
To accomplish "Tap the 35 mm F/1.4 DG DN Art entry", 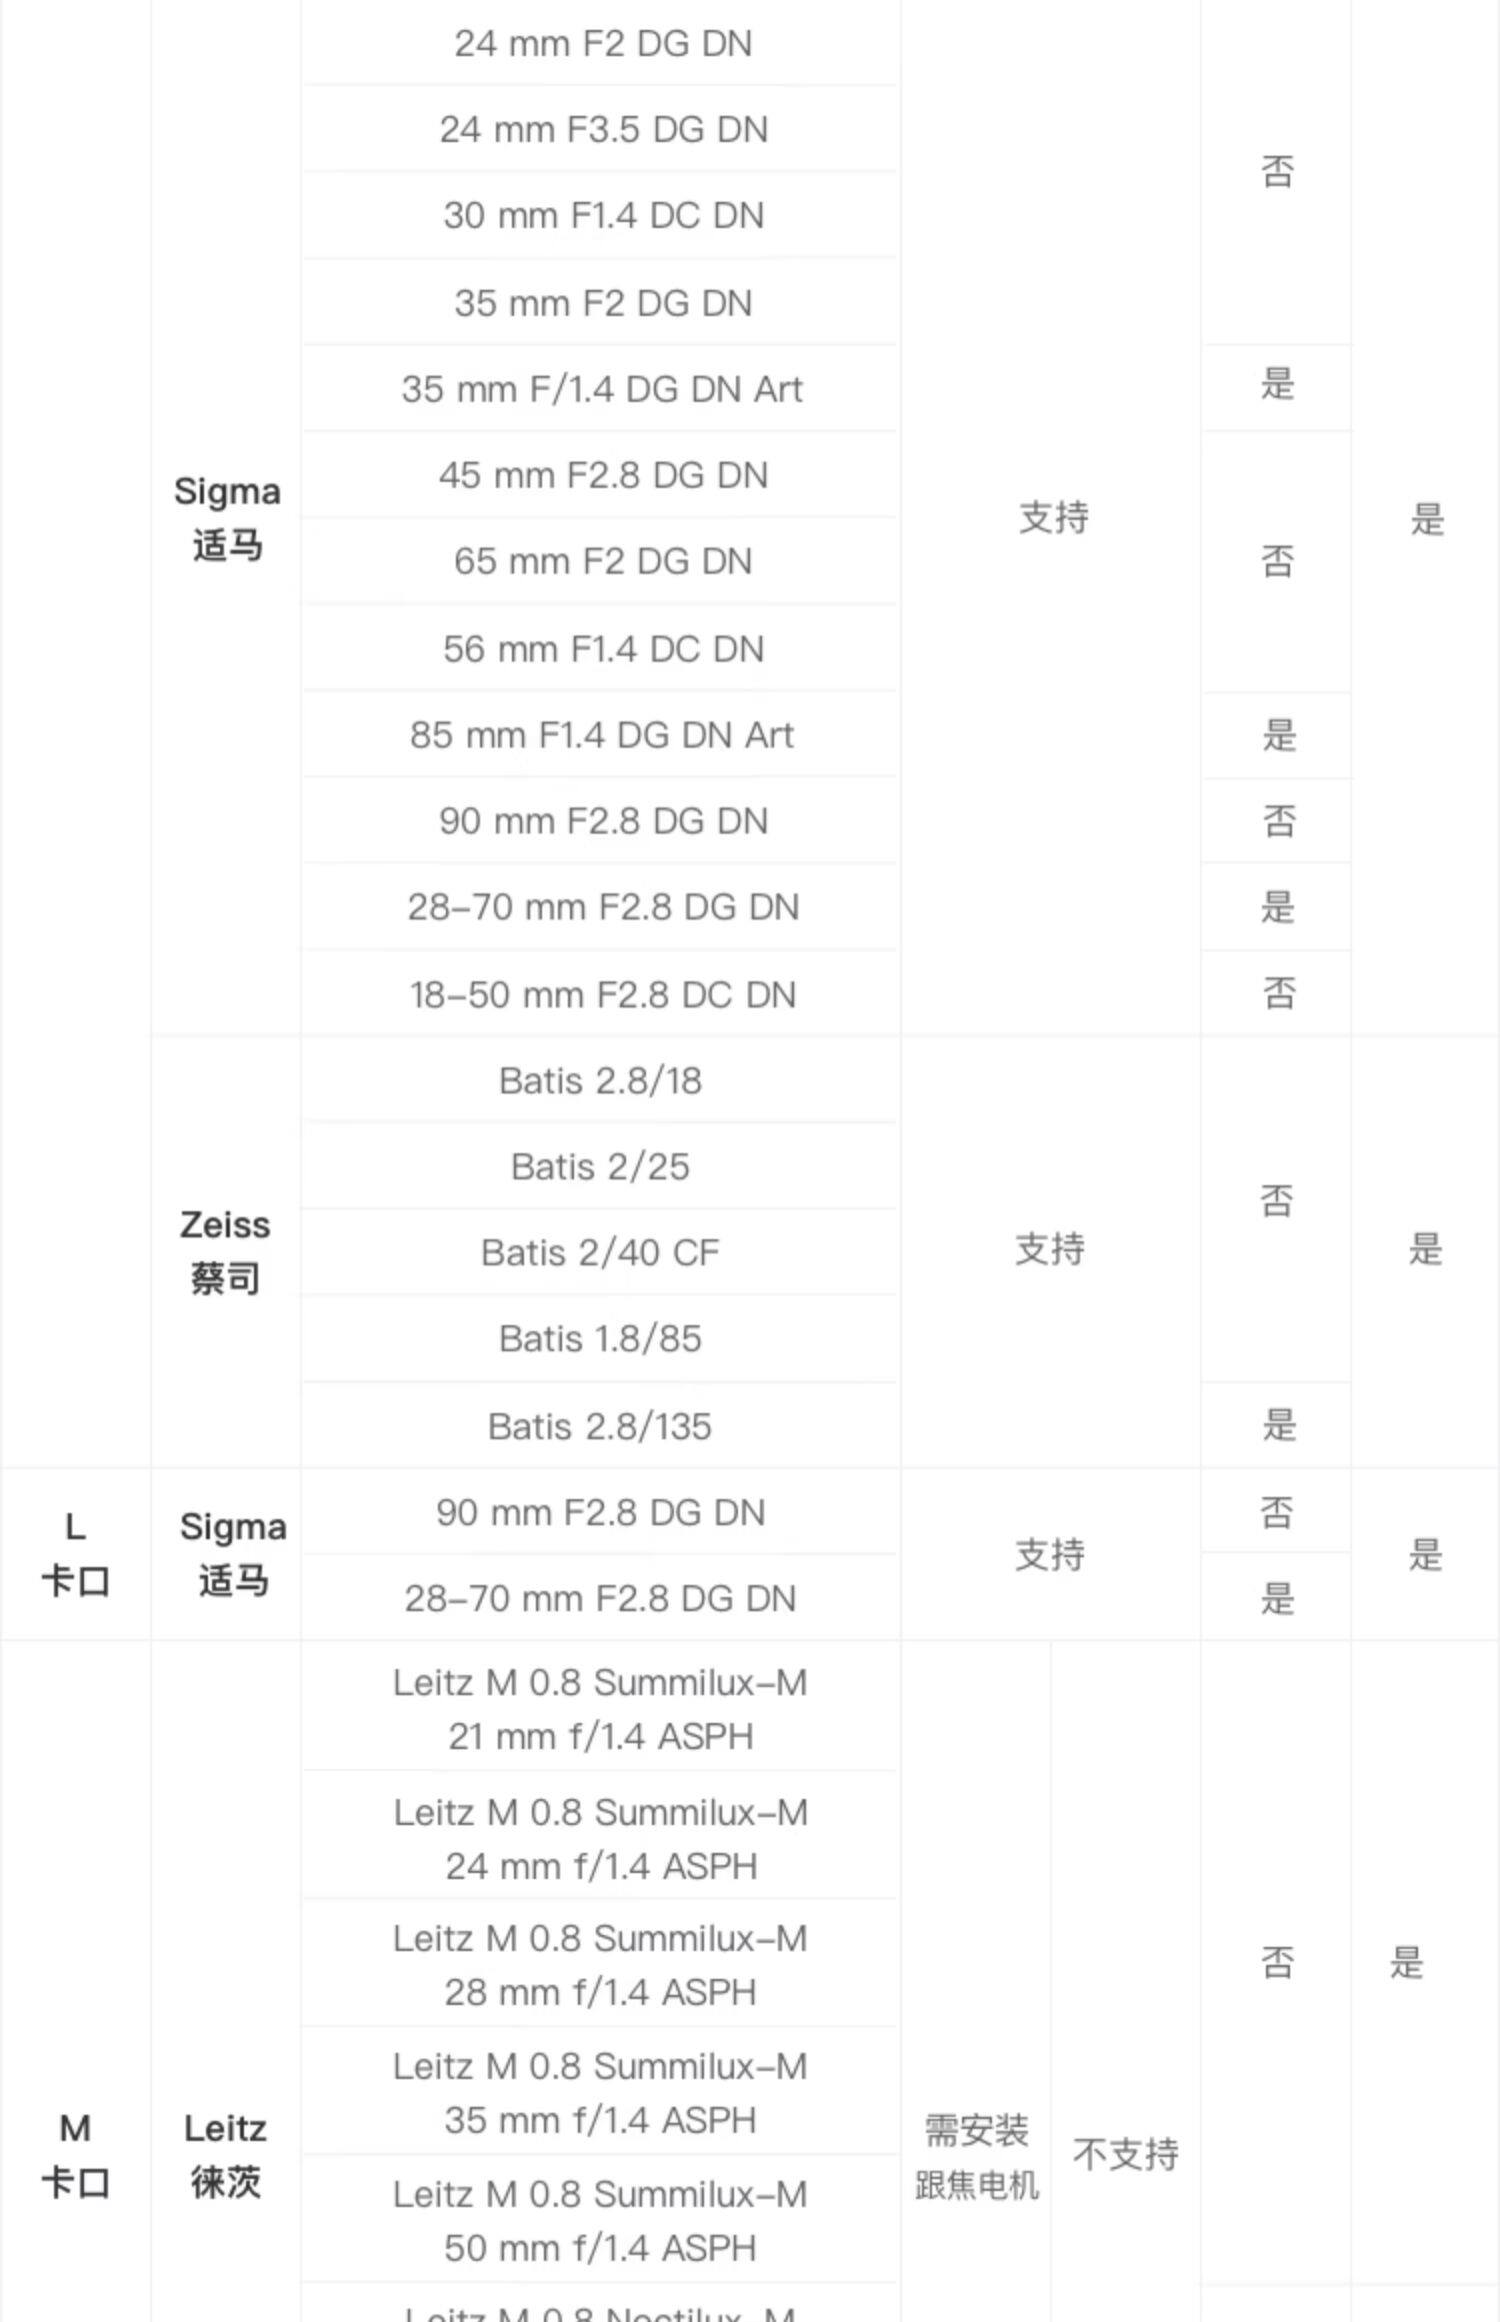I will pos(602,389).
